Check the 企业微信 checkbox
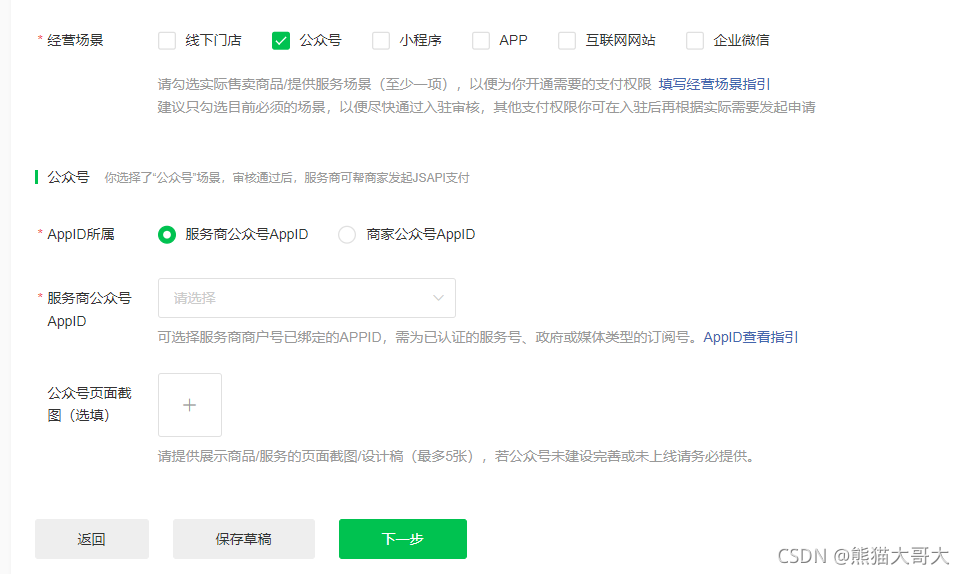The height and width of the screenshot is (574, 965). [x=695, y=41]
